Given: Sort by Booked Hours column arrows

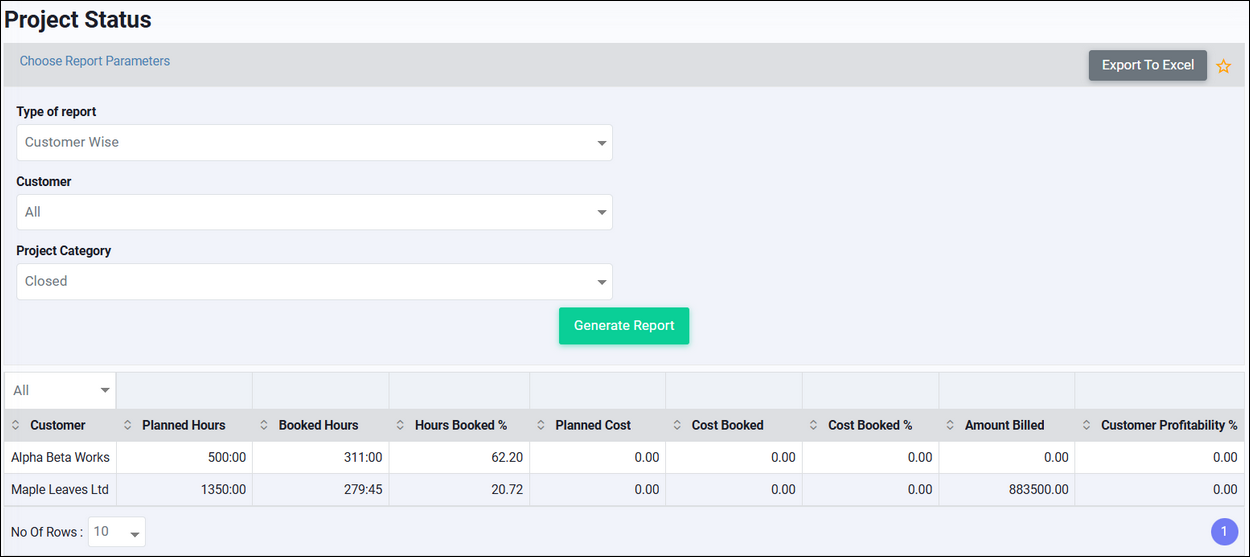Looking at the screenshot, I should point(264,425).
